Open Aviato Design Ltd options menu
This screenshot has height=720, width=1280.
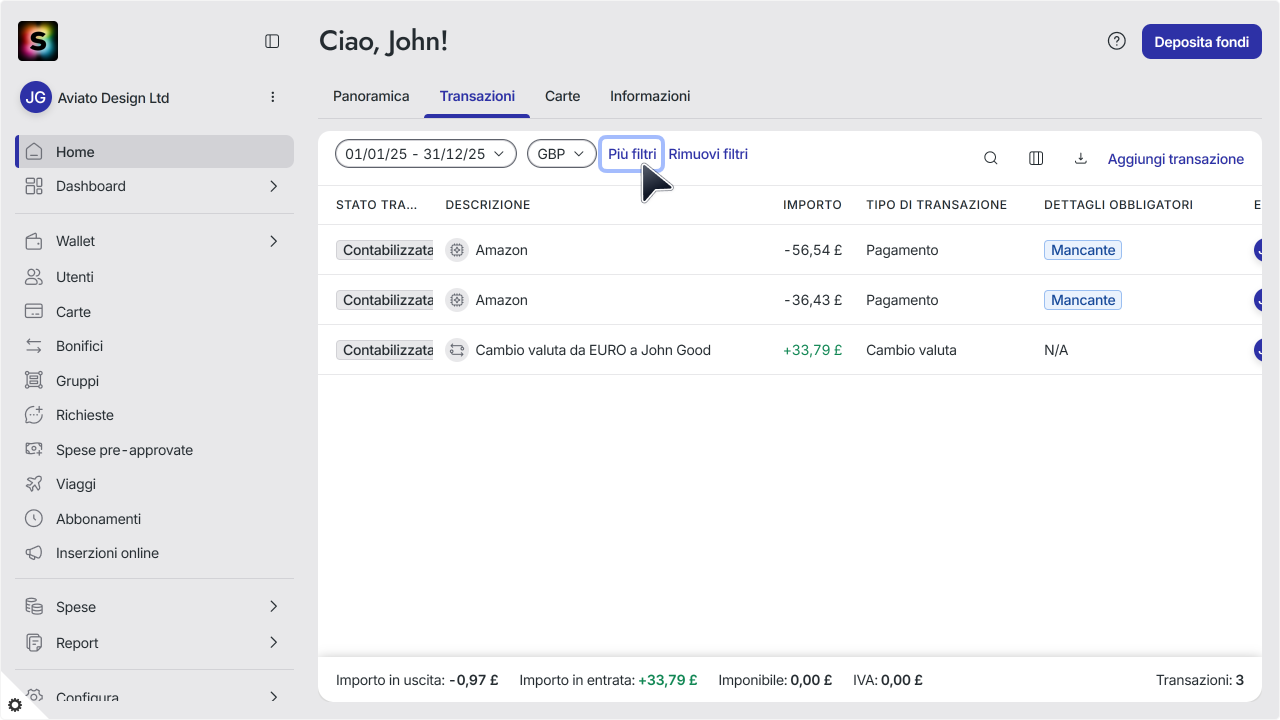[273, 97]
